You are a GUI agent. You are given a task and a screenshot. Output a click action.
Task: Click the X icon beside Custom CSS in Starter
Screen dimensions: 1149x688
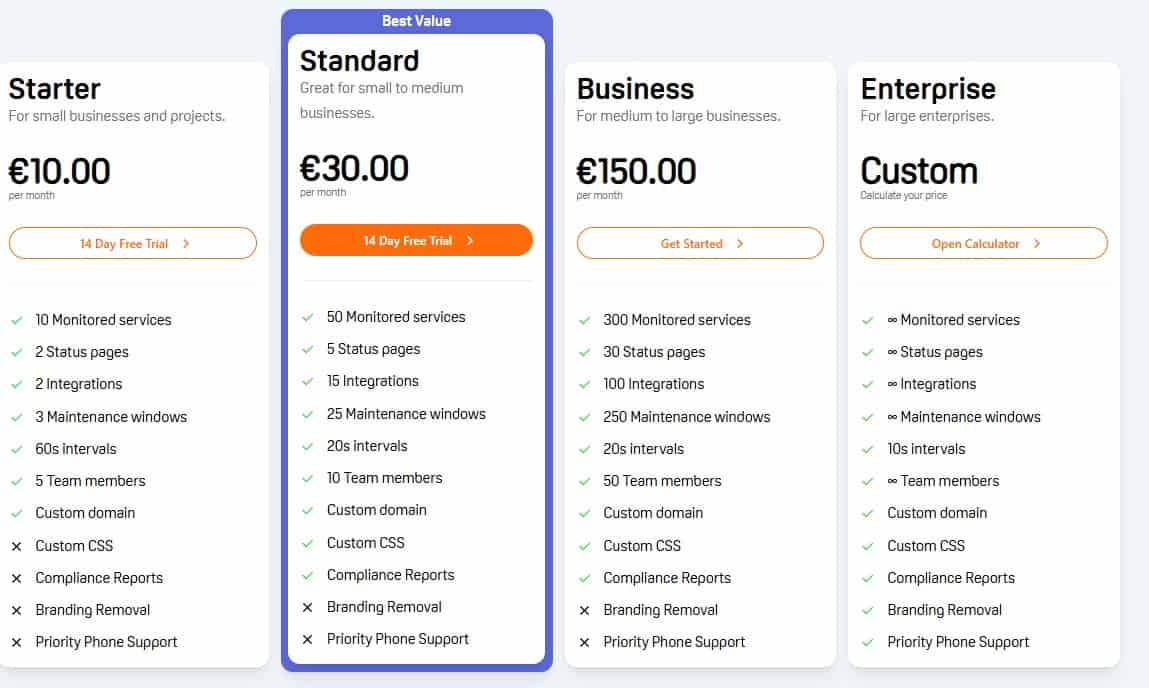click(x=18, y=546)
